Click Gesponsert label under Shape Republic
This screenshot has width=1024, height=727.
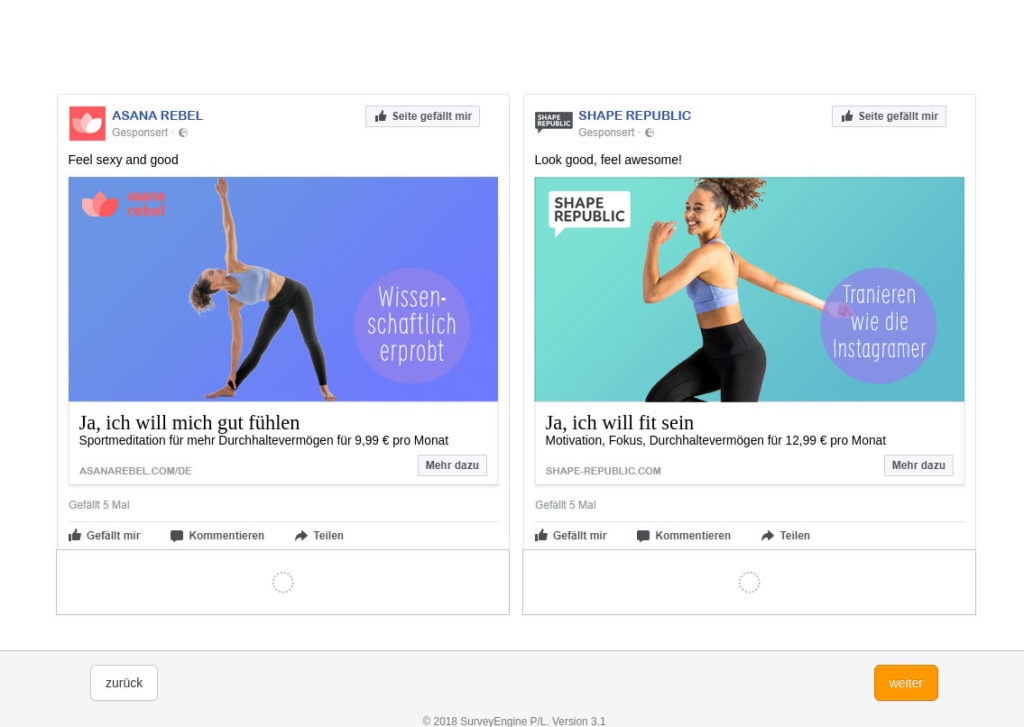point(606,133)
